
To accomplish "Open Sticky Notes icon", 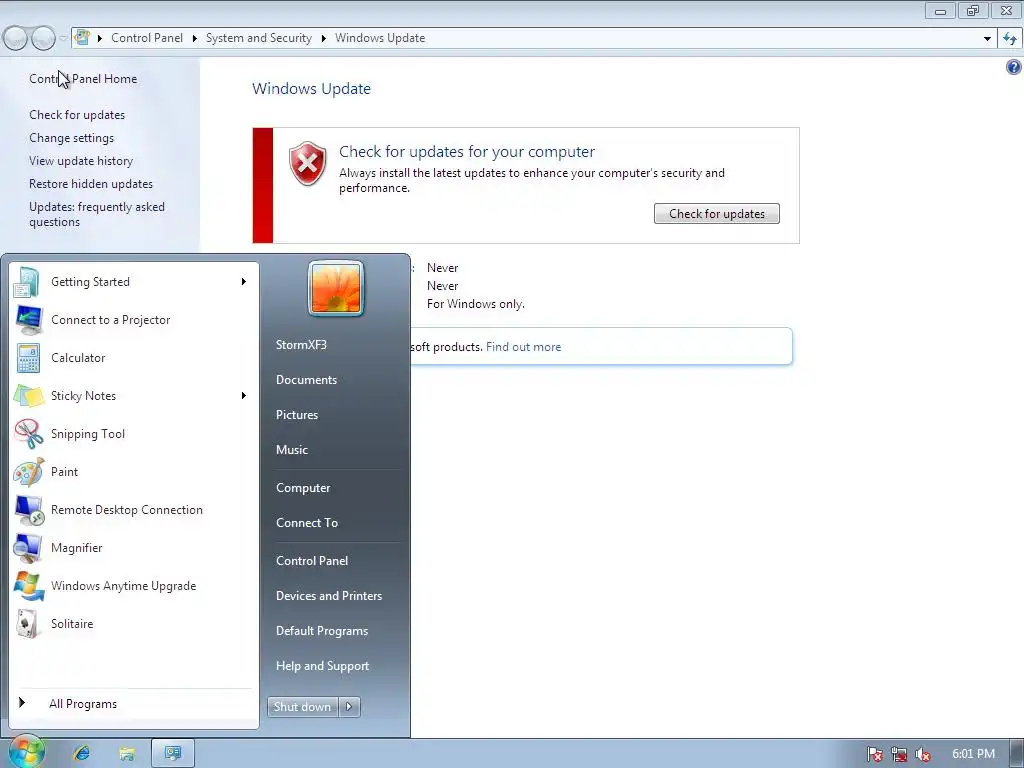I will coord(28,396).
